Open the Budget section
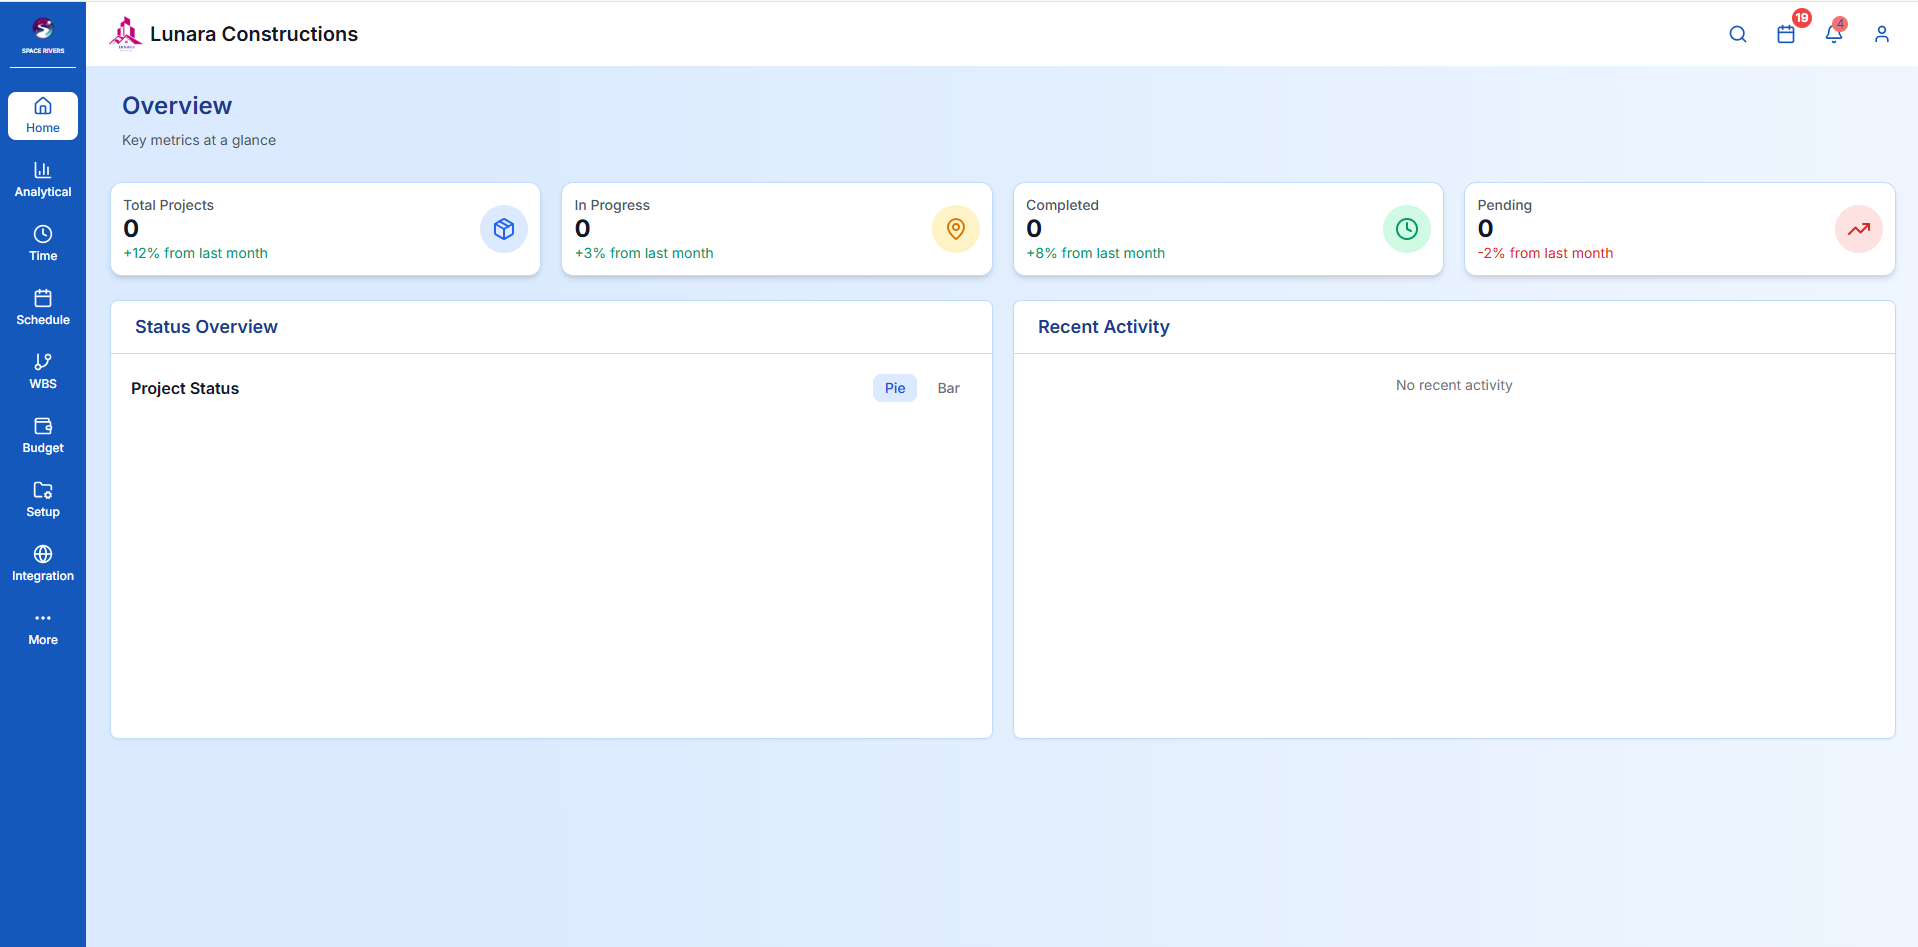Screen dimensions: 1918x947 point(42,434)
